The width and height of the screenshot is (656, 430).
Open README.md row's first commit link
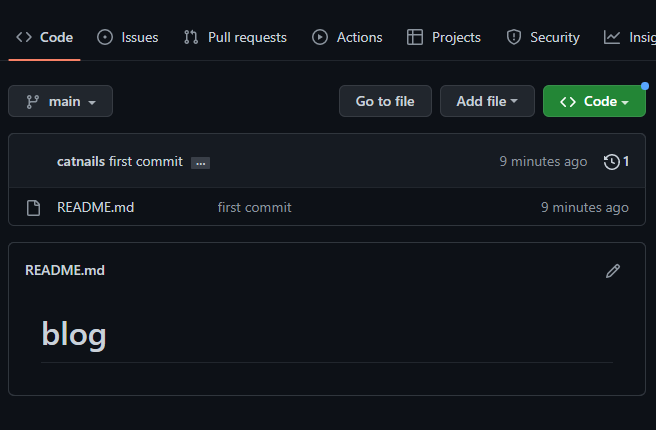254,207
